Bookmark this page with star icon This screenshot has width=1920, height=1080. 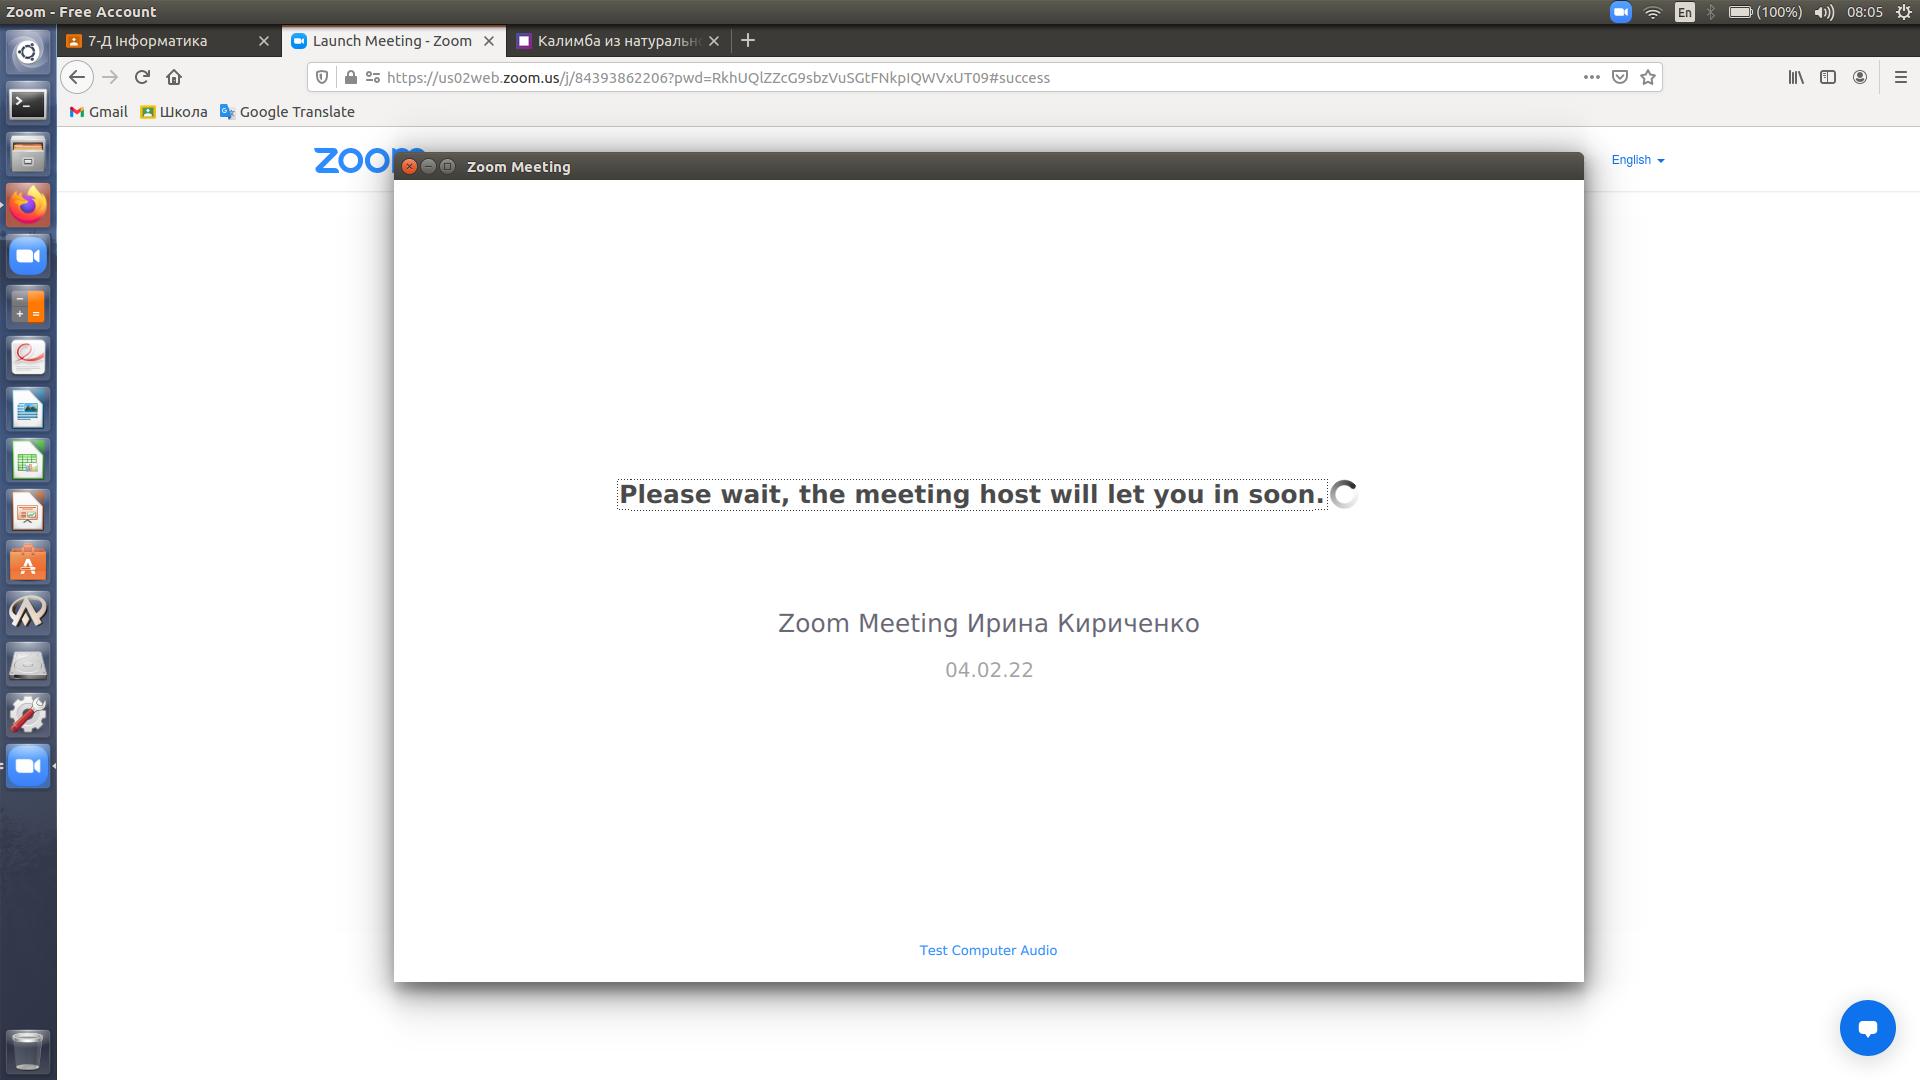1648,77
